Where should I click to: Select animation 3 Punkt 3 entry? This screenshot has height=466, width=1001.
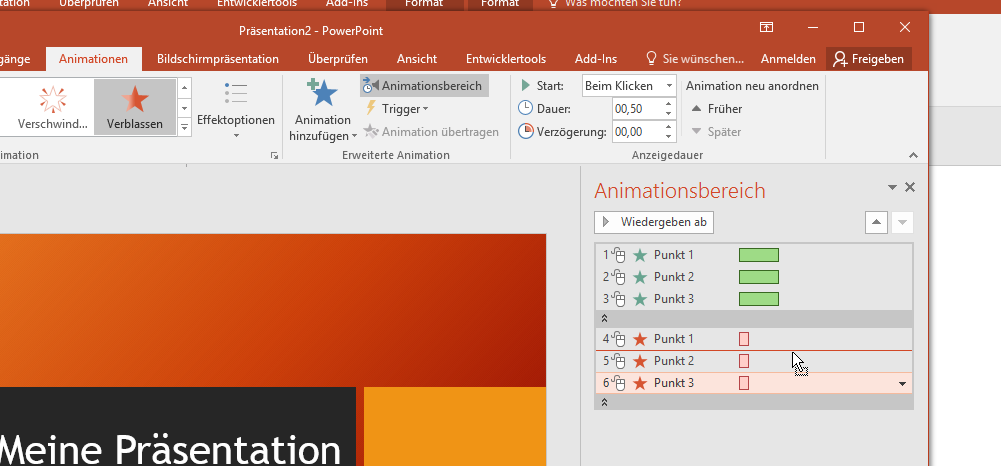tap(753, 299)
